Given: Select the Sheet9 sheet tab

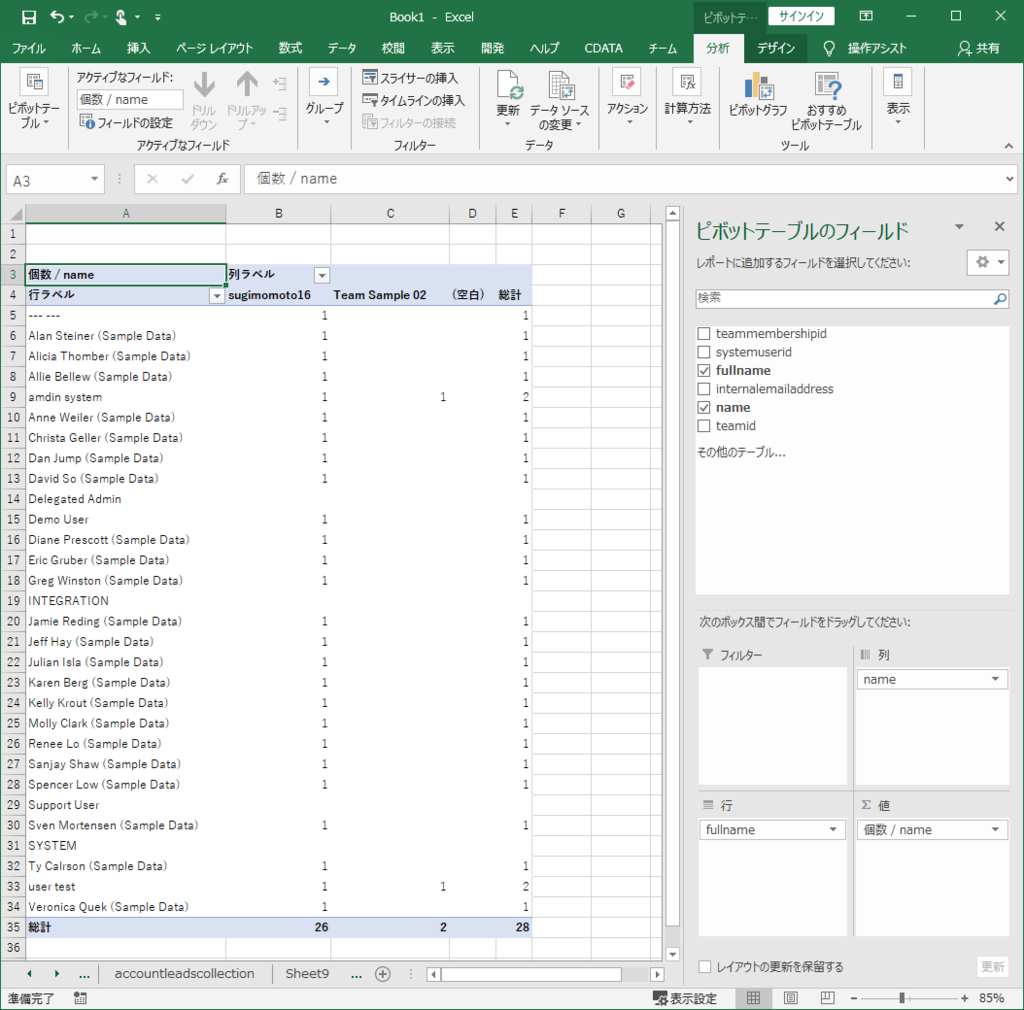Looking at the screenshot, I should [x=307, y=974].
